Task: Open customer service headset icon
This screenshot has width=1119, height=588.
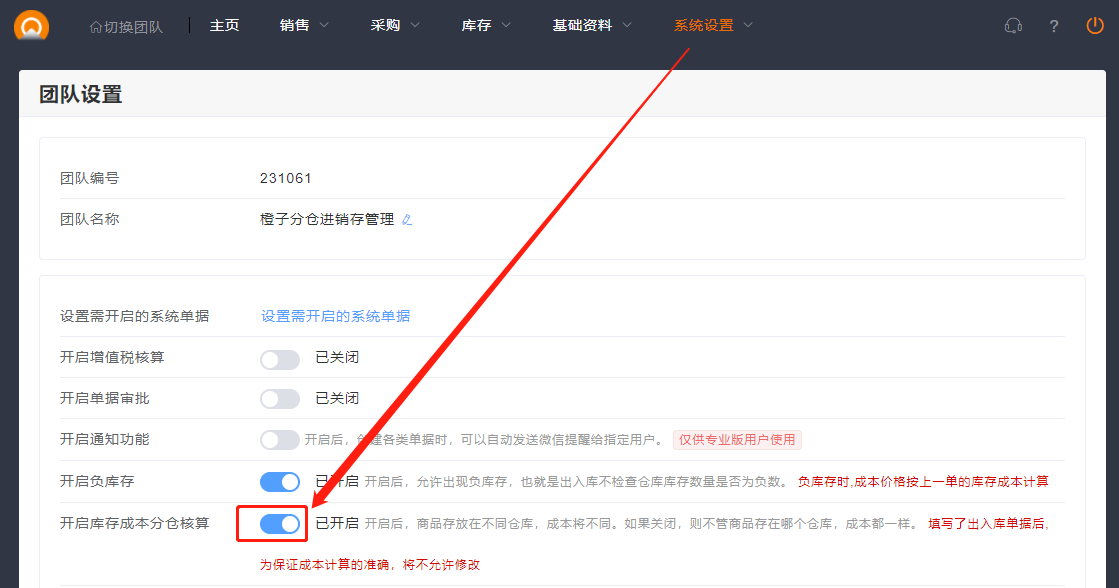Action: (1013, 26)
